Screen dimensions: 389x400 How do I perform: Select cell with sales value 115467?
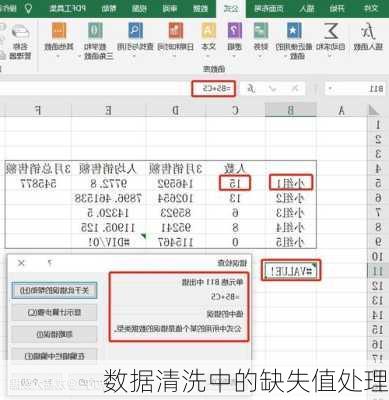pos(176,242)
